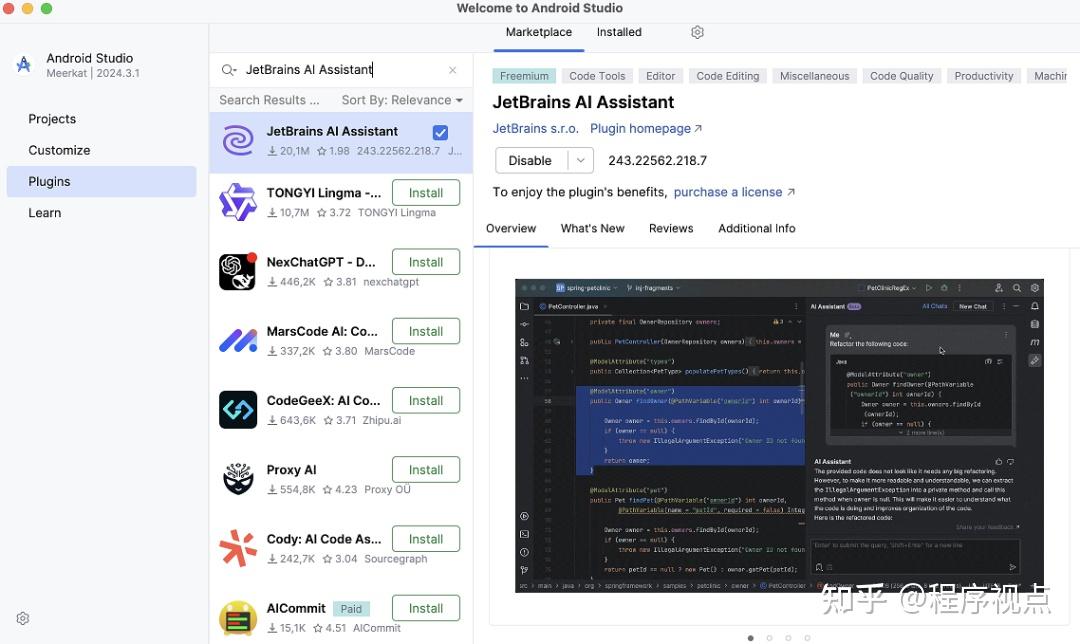Select the TONGYI Lingma plugin icon
Screen dimensions: 1080x644
coord(237,201)
